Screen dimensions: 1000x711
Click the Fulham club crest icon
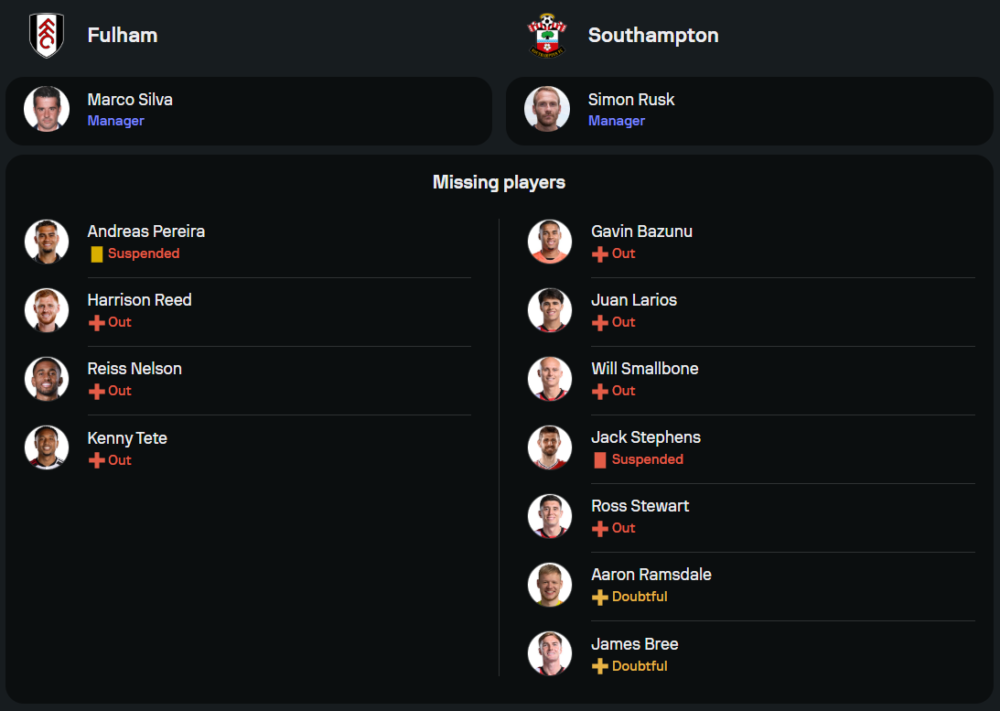[46, 35]
